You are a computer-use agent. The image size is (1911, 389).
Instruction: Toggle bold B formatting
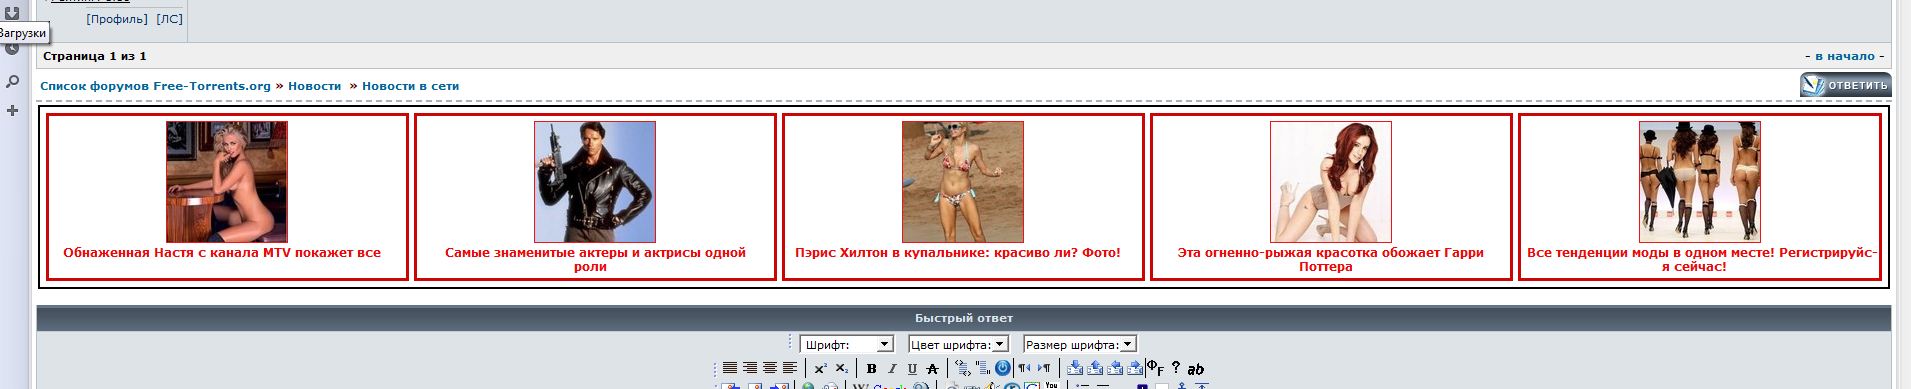pyautogui.click(x=871, y=368)
